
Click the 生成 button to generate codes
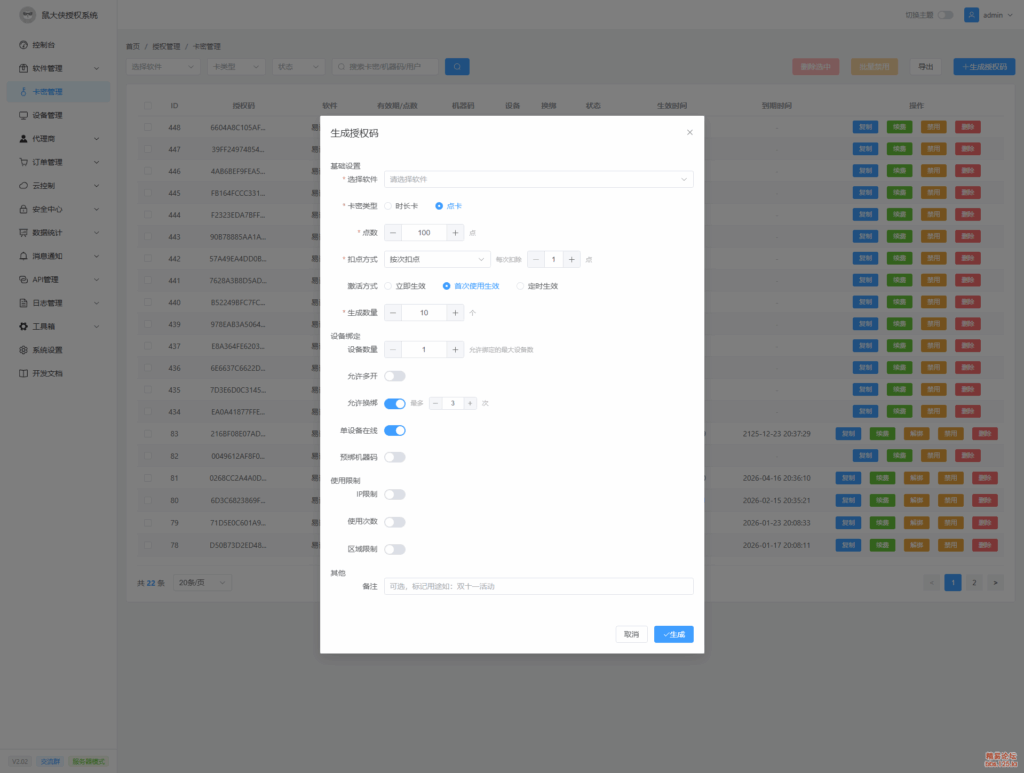(x=673, y=634)
